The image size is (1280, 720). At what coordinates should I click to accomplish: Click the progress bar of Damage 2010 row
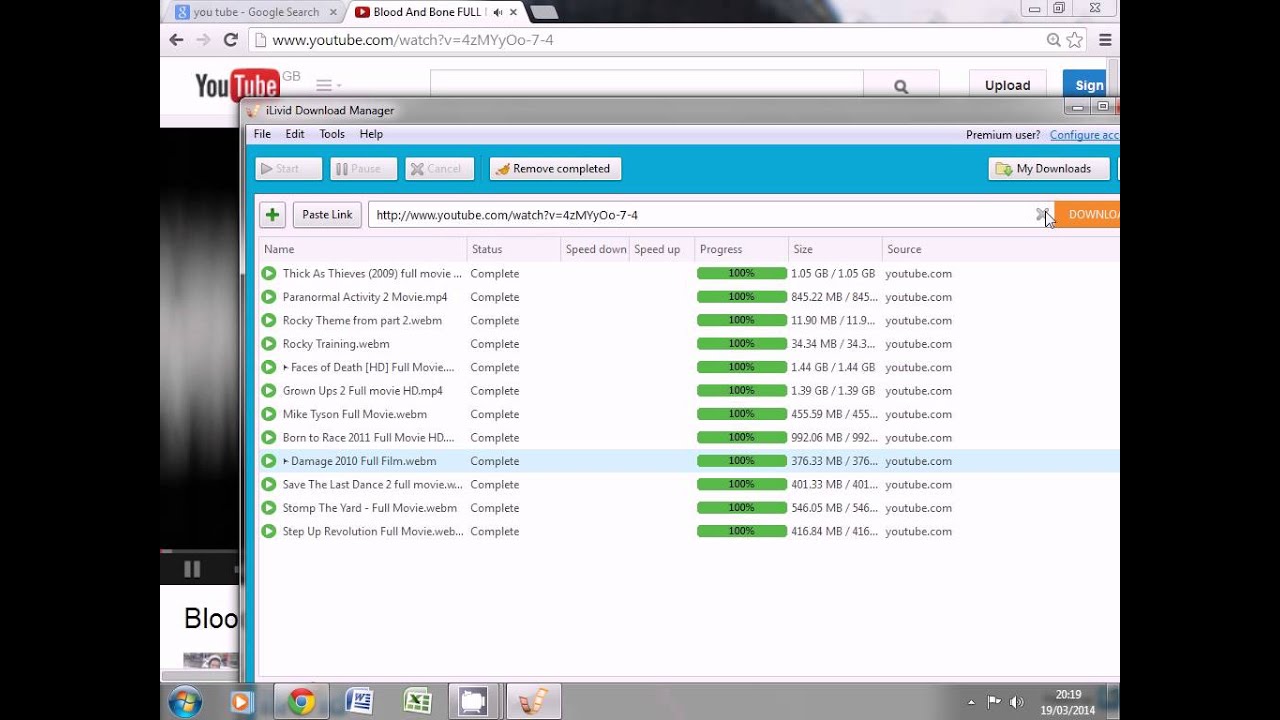coord(742,461)
